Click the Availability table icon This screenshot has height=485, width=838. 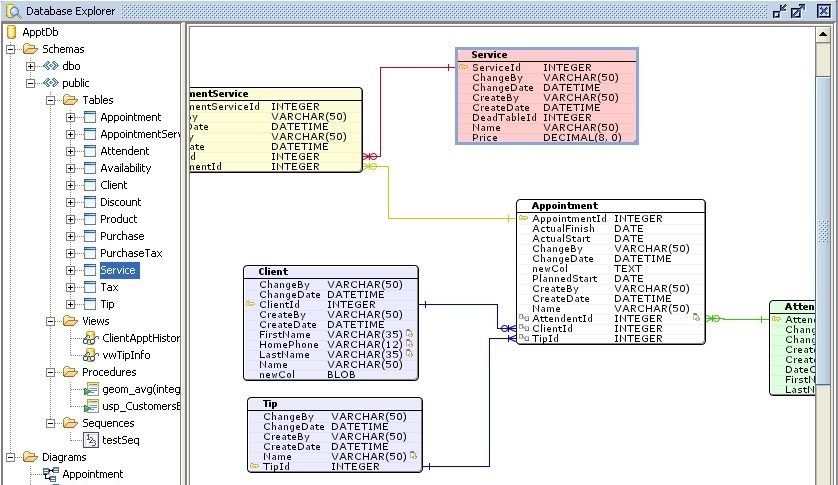pos(90,168)
